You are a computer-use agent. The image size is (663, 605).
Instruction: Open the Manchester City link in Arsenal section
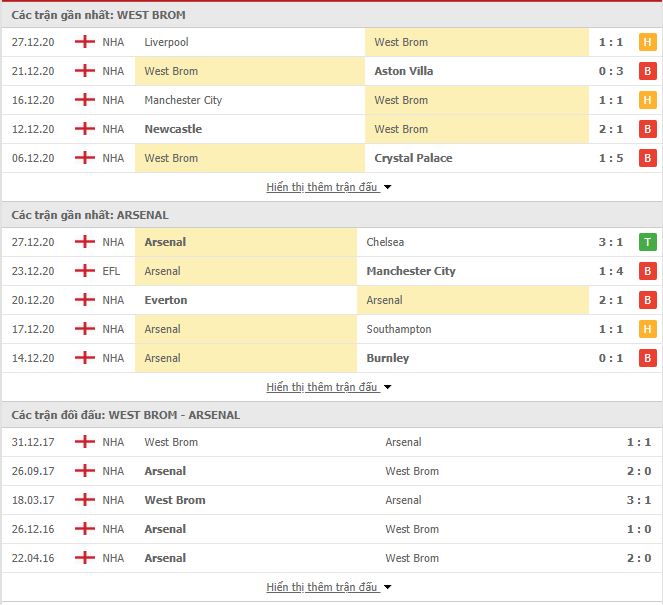[411, 271]
